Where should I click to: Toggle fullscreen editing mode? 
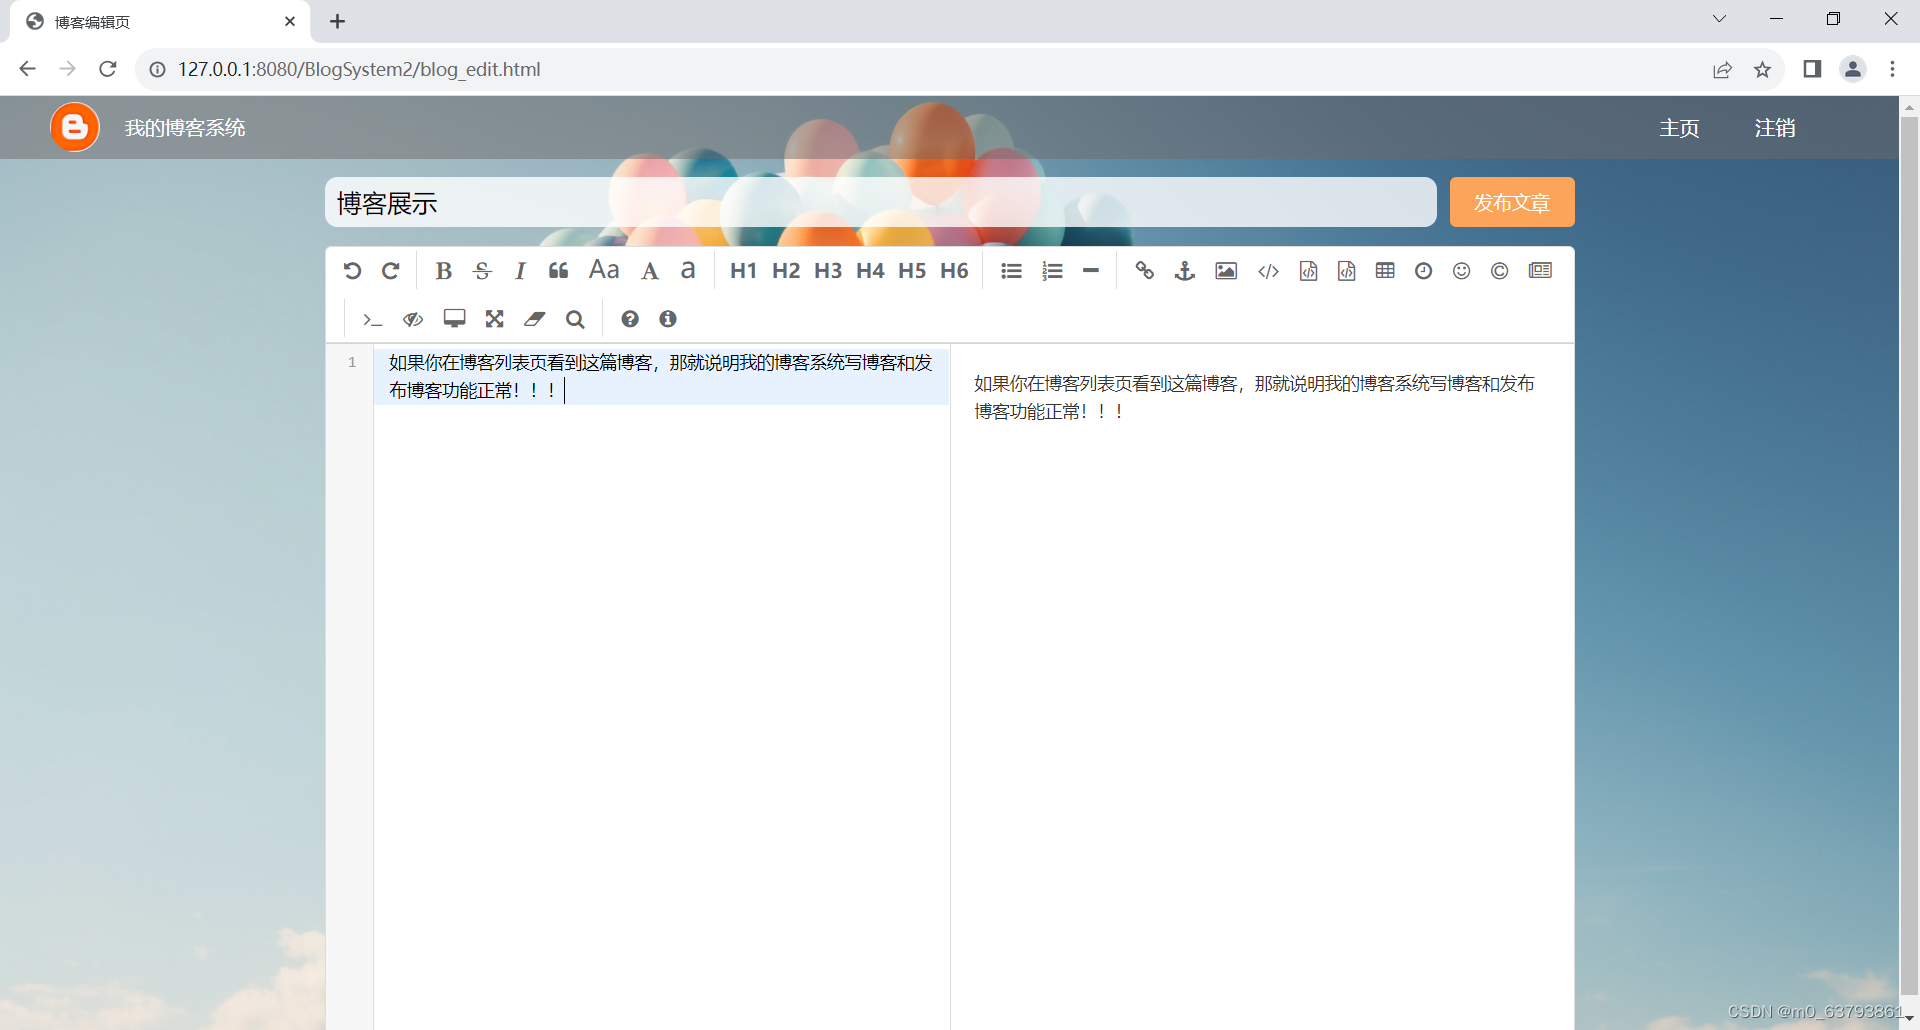tap(494, 318)
